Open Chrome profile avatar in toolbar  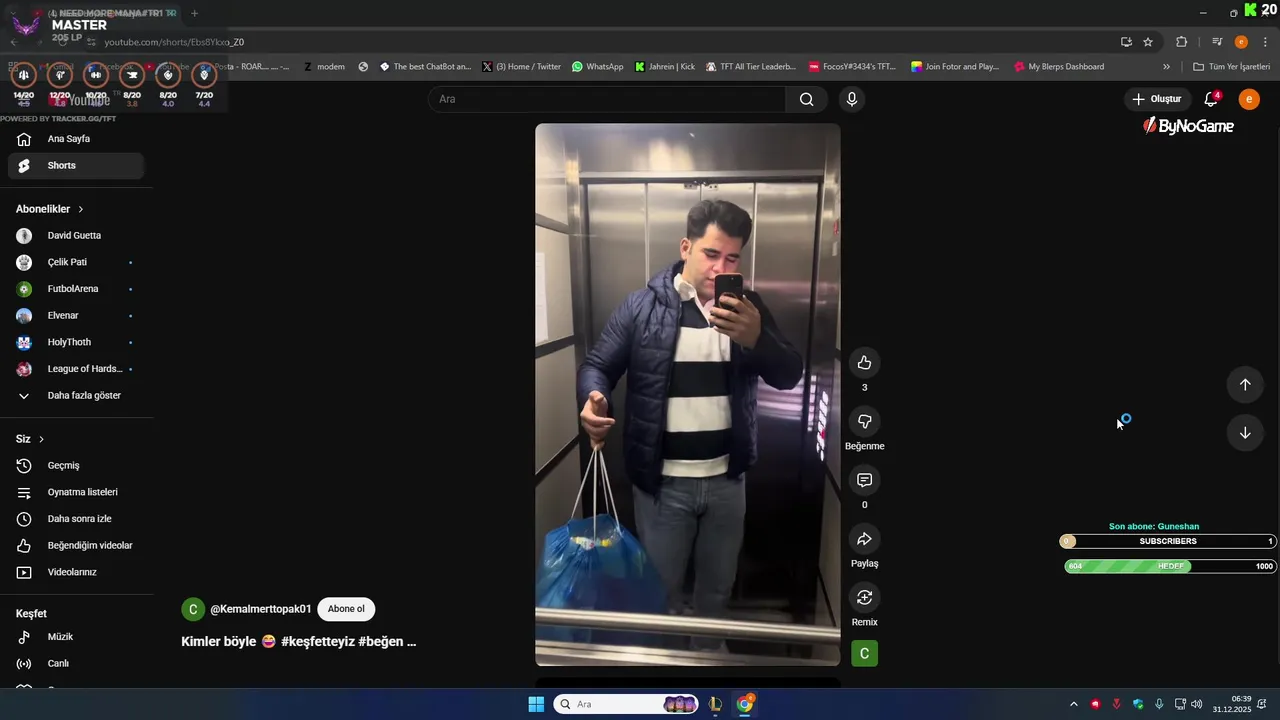point(1241,42)
